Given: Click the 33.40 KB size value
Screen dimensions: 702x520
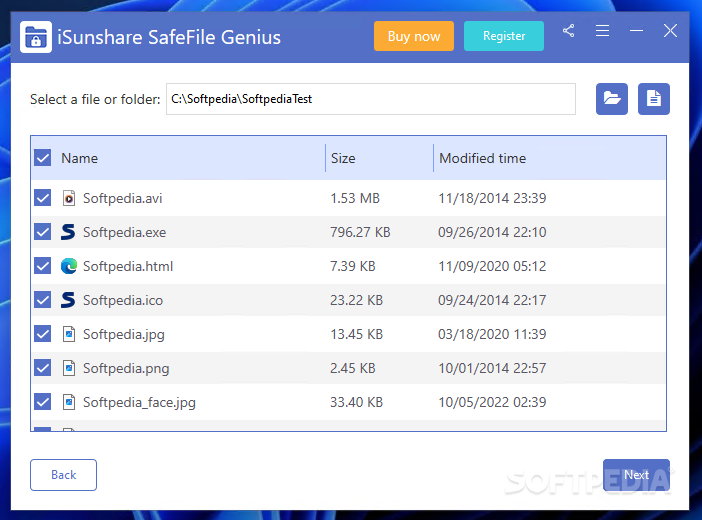Looking at the screenshot, I should [356, 403].
